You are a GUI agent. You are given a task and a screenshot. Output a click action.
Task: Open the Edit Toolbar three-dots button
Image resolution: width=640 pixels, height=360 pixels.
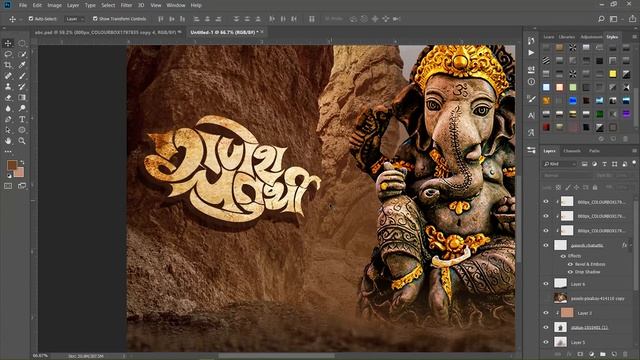[x=8, y=151]
